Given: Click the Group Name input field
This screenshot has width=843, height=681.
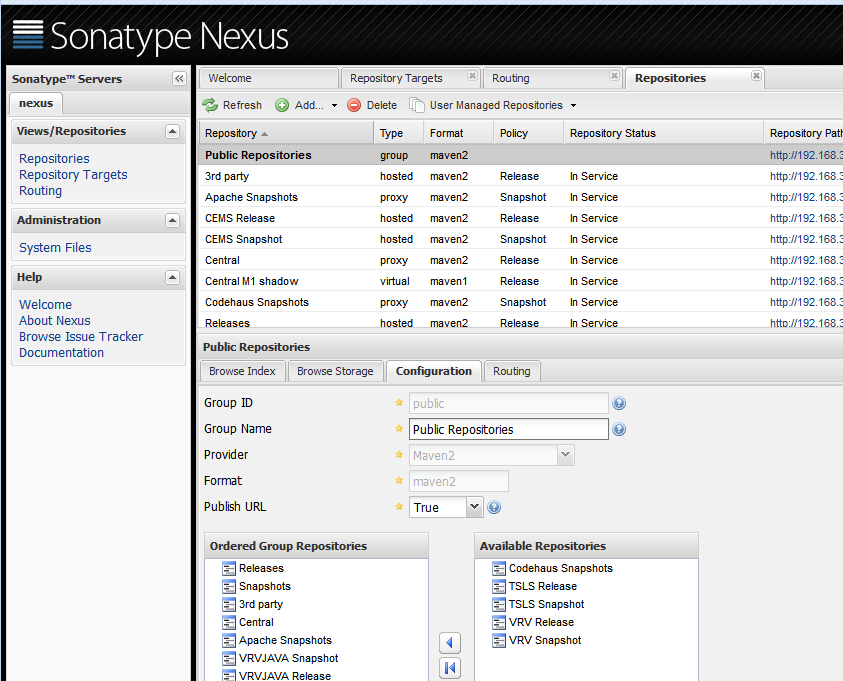Looking at the screenshot, I should 509,429.
